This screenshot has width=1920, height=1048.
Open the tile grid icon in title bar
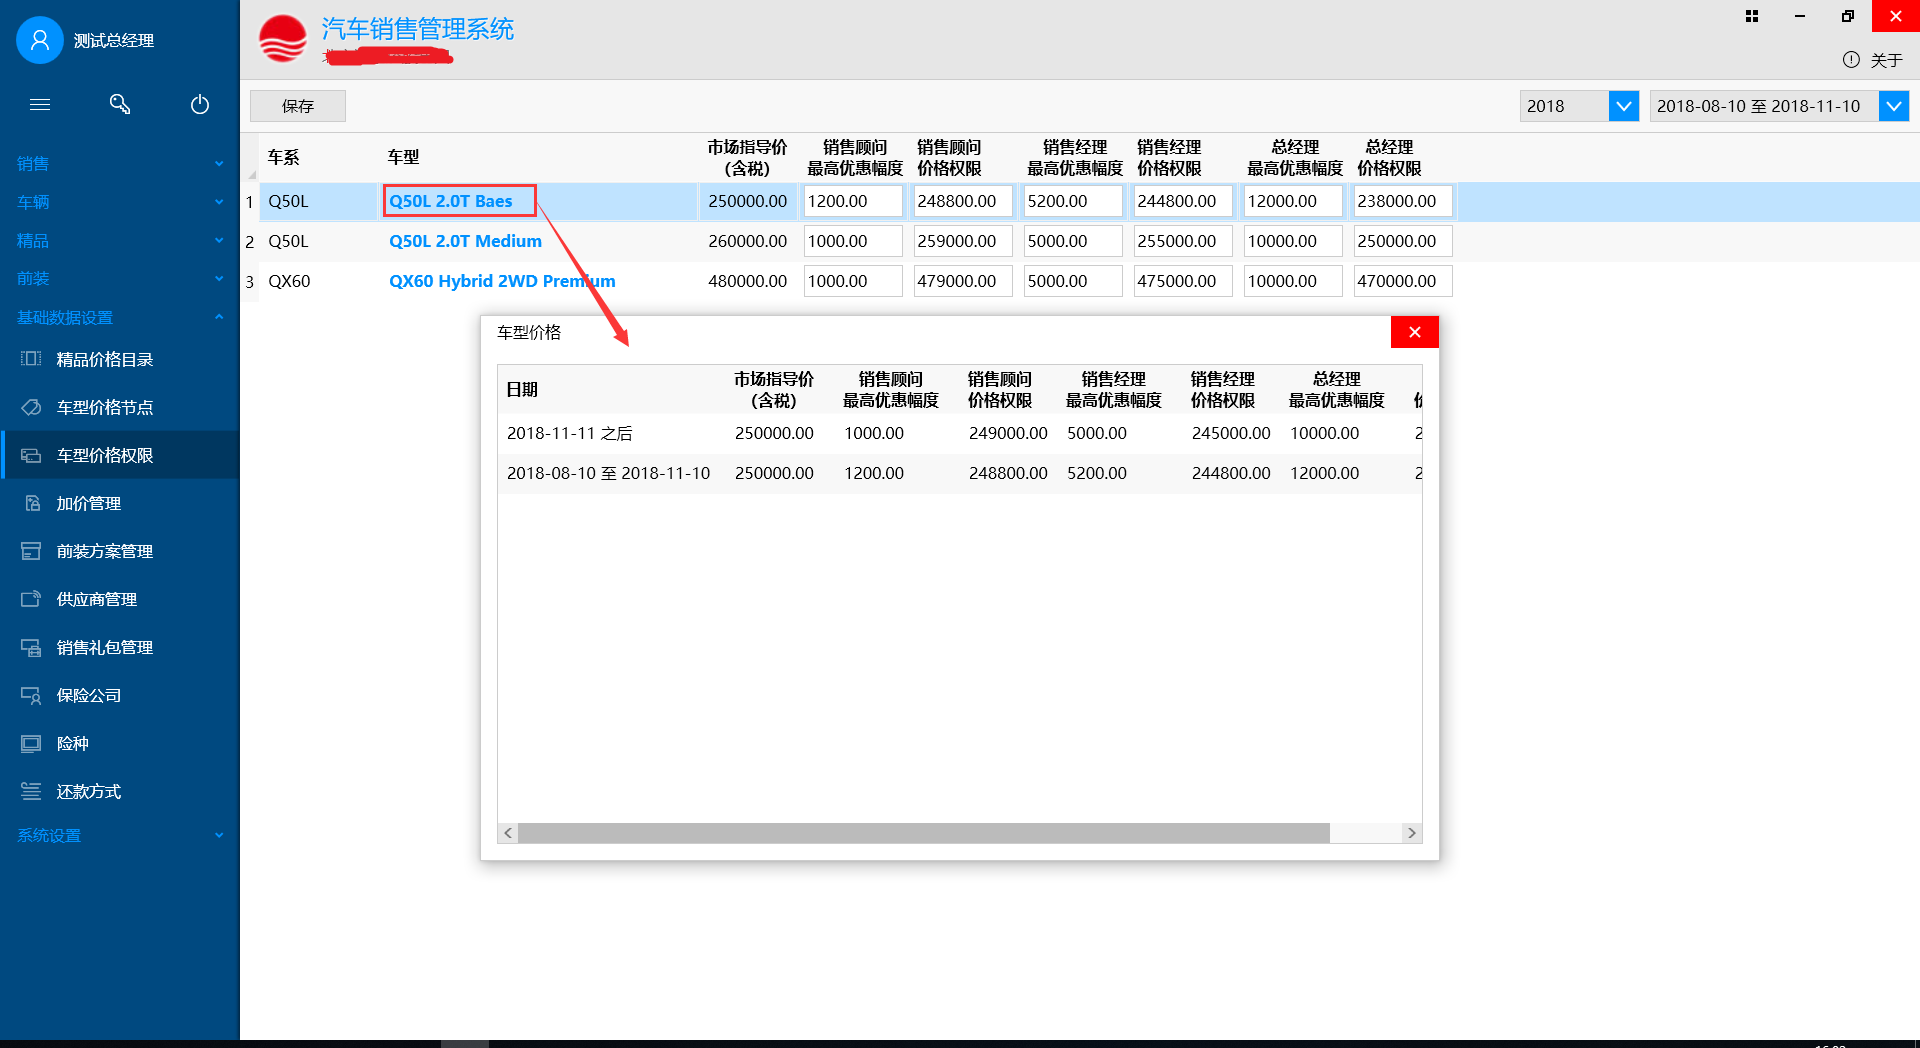pos(1752,16)
